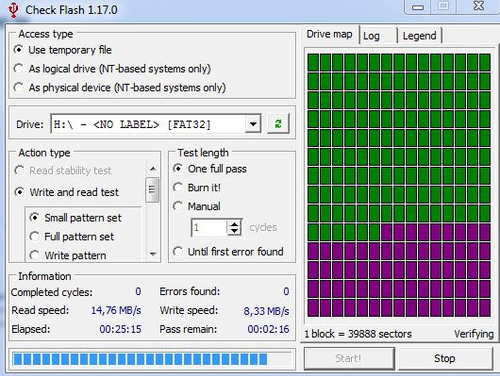Switch to the Legend tab
Image resolution: width=500 pixels, height=376 pixels.
tap(419, 36)
